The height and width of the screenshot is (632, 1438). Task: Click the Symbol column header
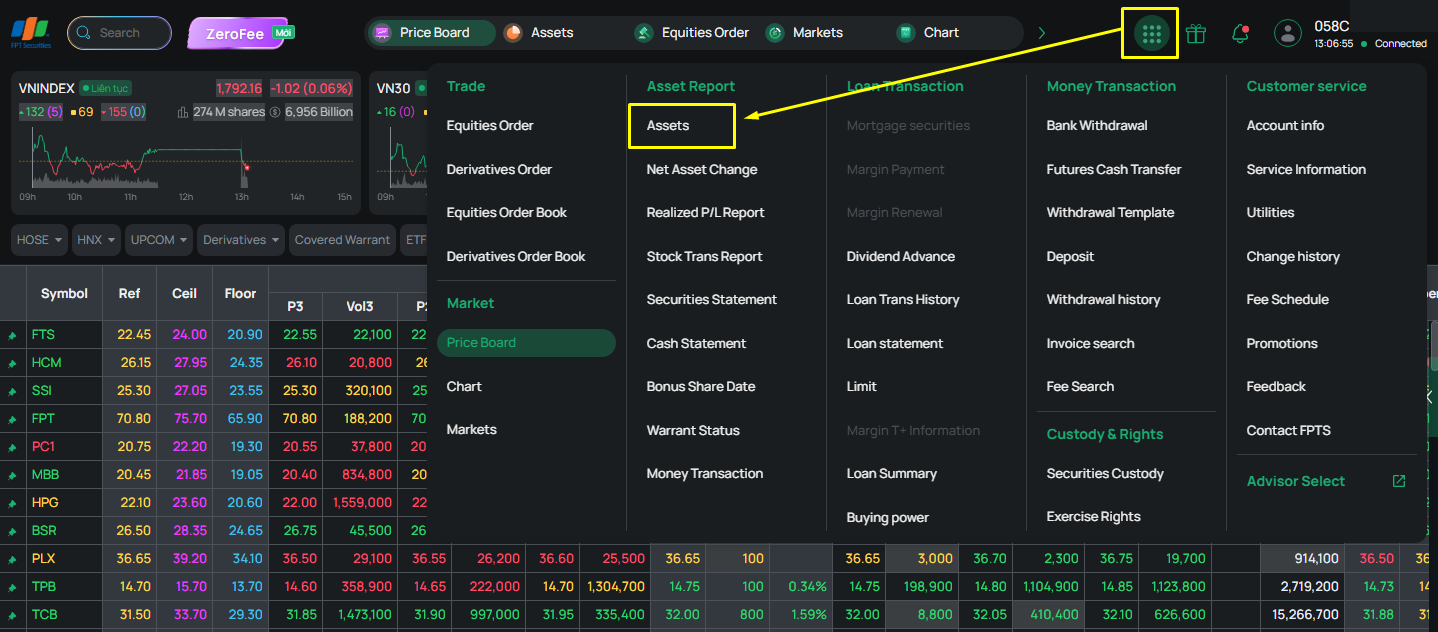(x=64, y=294)
